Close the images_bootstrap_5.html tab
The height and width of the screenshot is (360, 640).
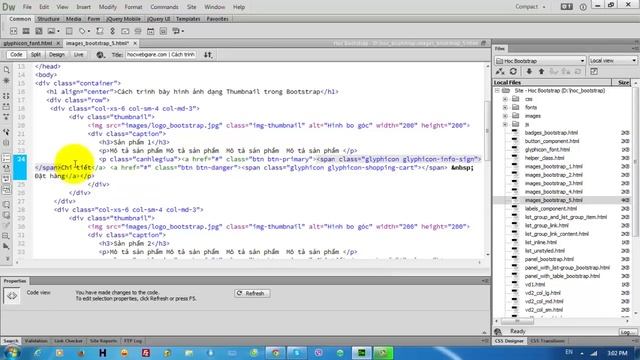tap(135, 43)
